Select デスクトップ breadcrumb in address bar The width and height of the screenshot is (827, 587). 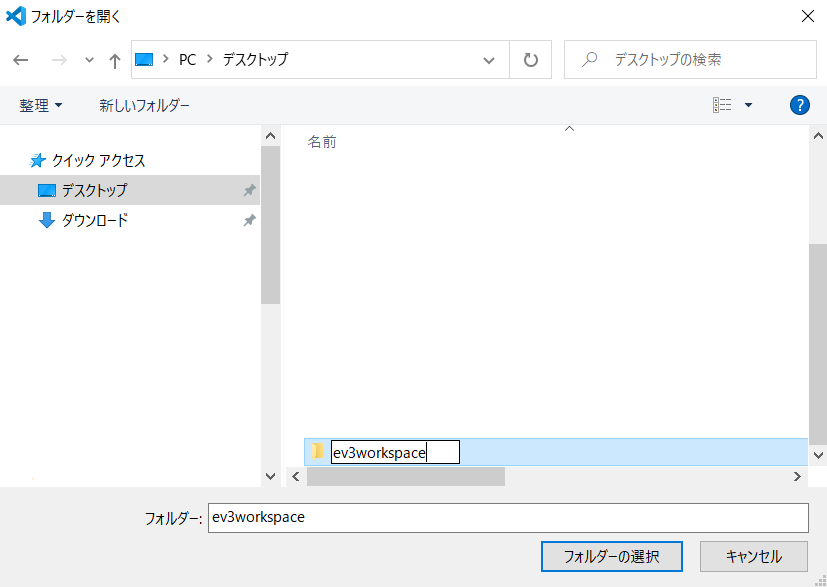pos(255,60)
